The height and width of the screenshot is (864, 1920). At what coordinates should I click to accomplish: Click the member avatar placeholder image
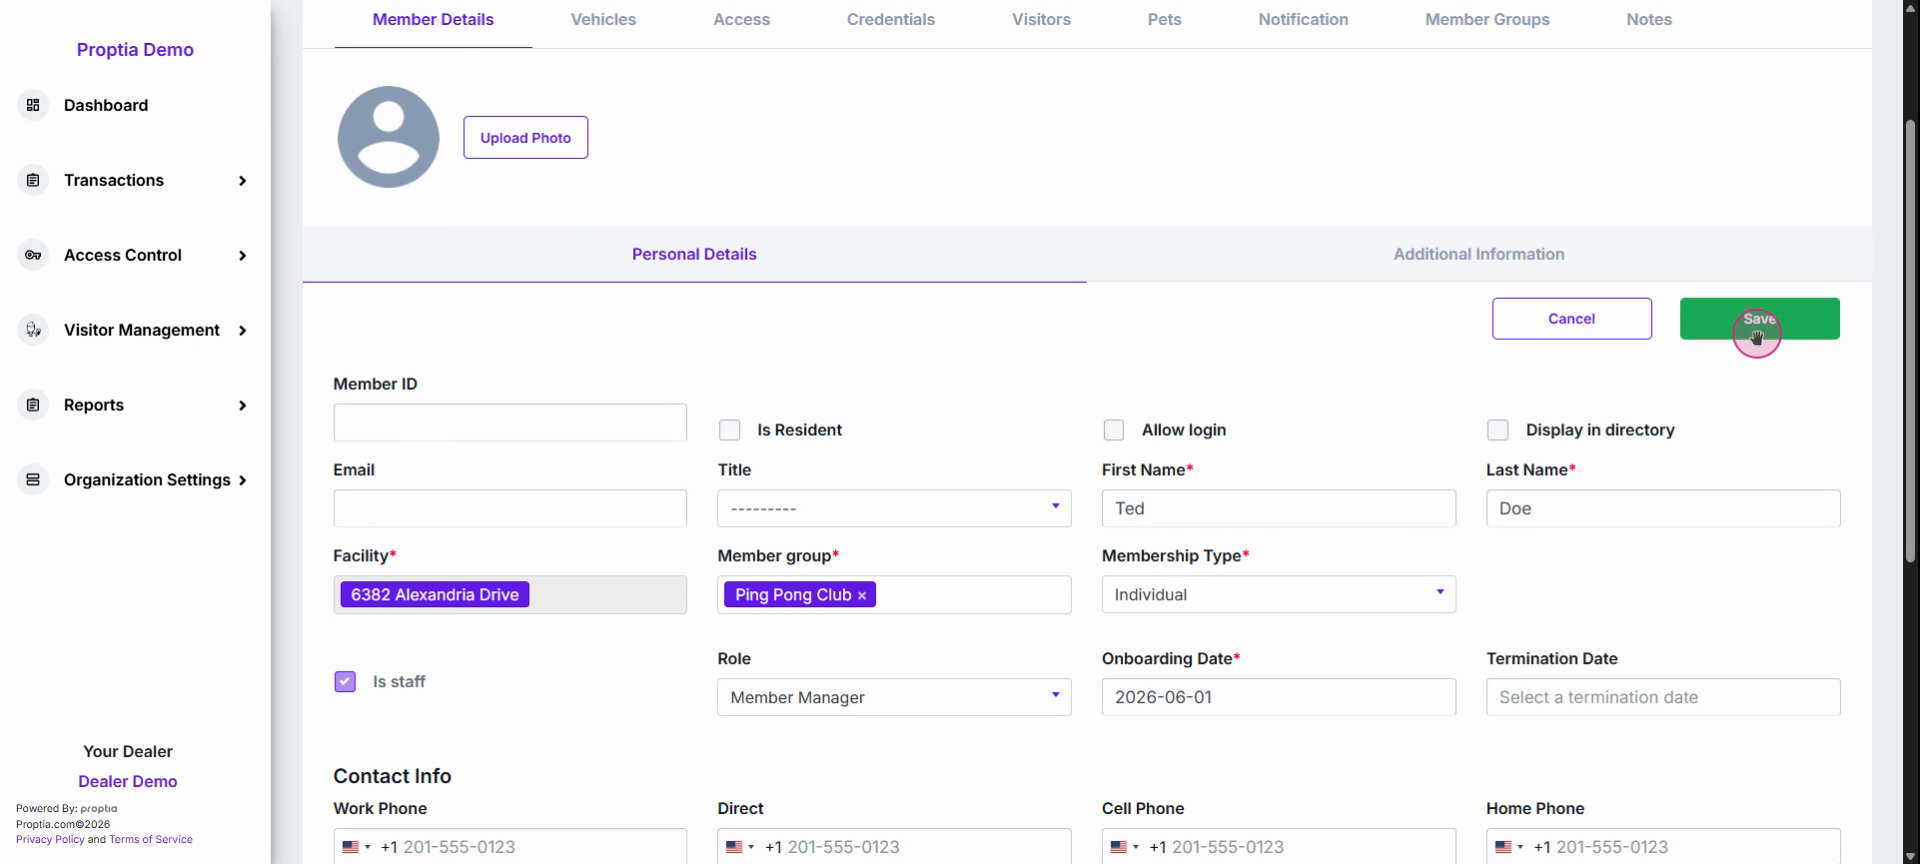388,137
